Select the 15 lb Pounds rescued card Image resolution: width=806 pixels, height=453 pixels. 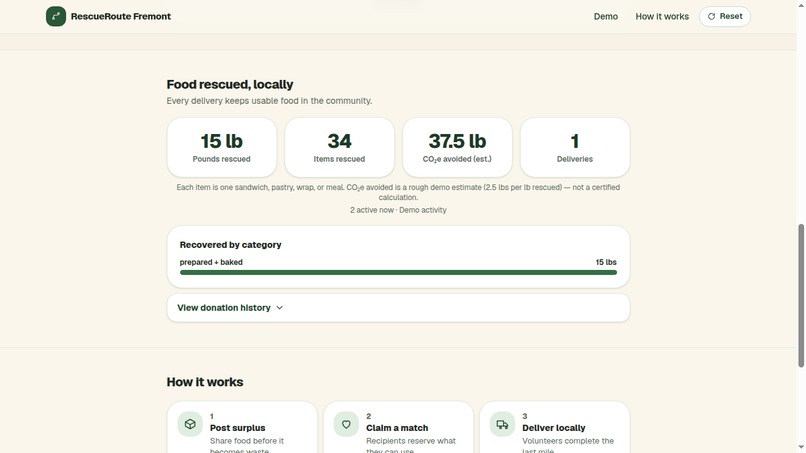222,148
